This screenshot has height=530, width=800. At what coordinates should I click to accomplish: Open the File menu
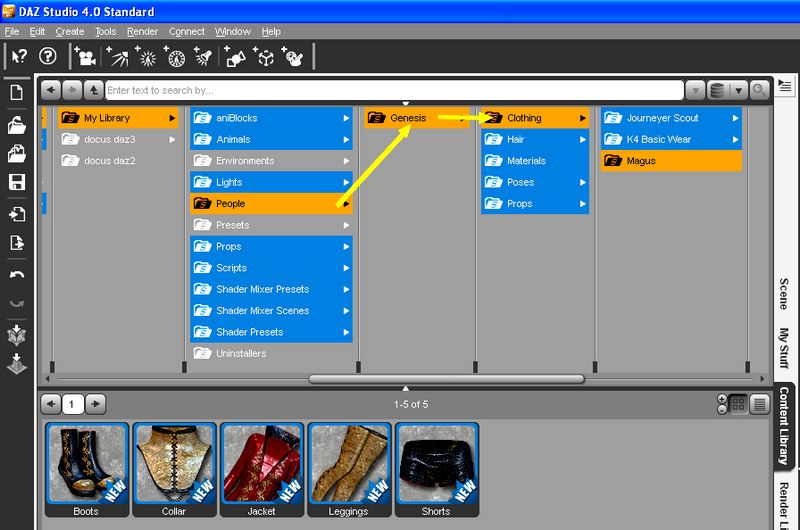click(x=12, y=32)
